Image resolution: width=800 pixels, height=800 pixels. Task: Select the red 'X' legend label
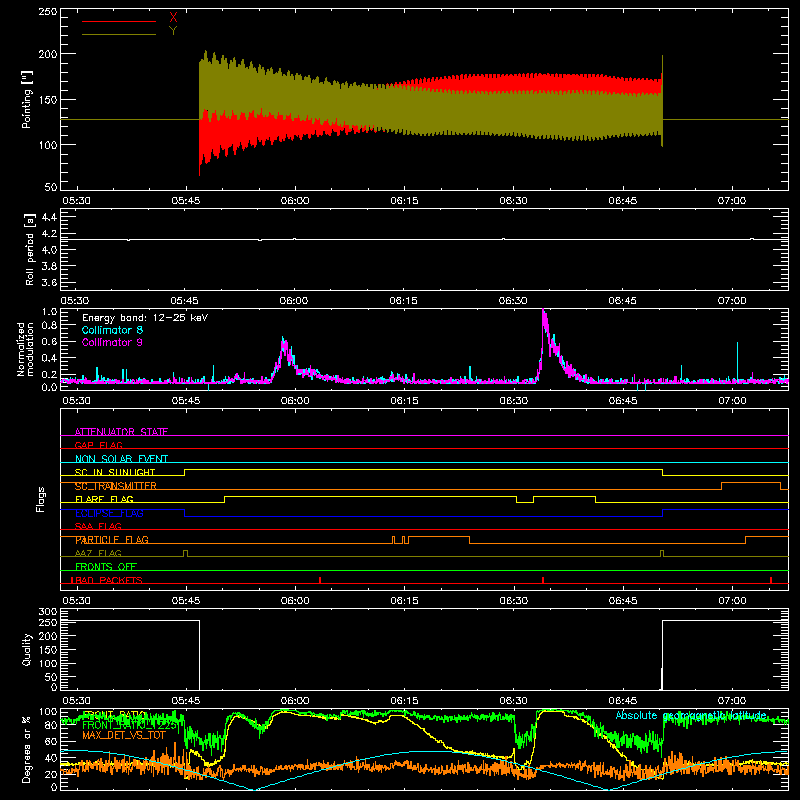point(173,18)
